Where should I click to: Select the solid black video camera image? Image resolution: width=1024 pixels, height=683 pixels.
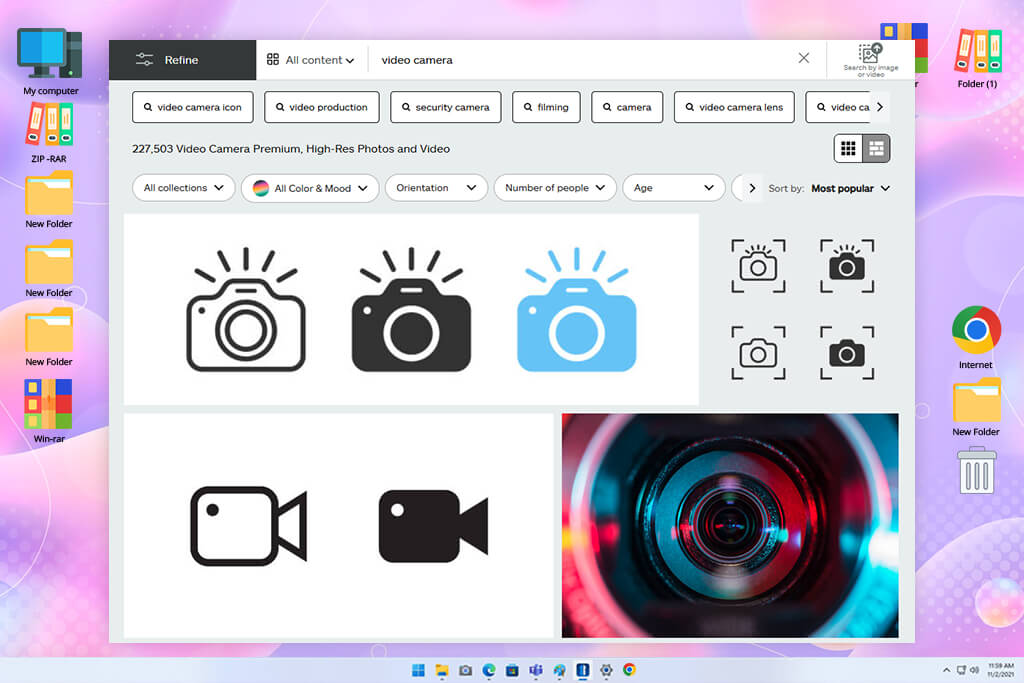[434, 526]
